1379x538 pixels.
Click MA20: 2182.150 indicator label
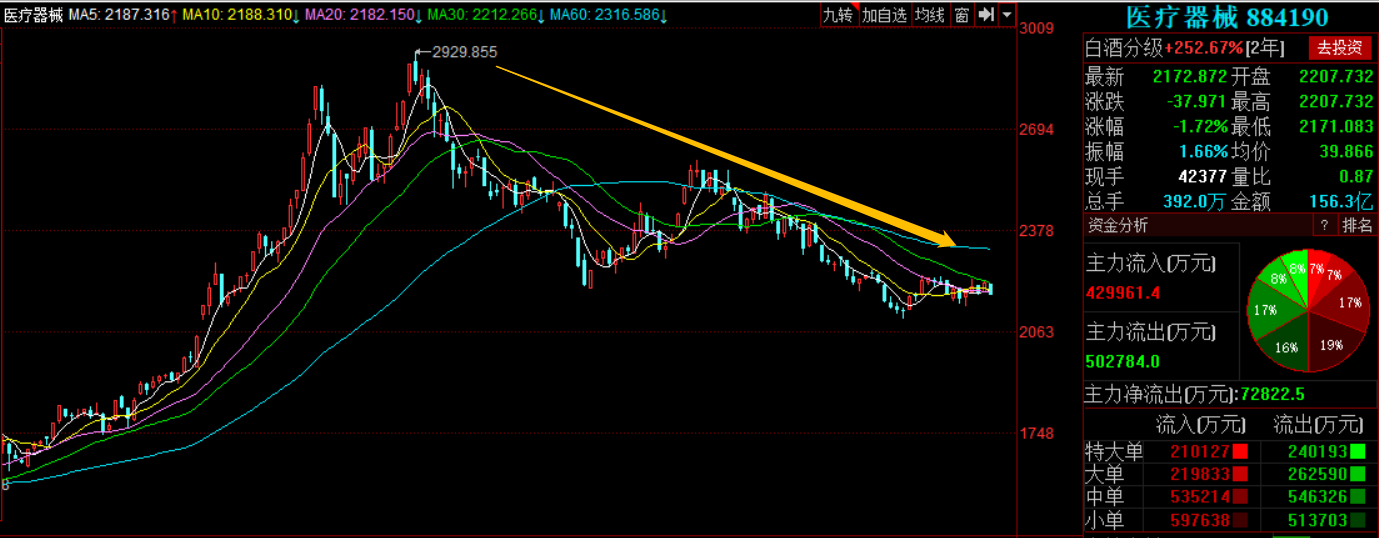(x=364, y=15)
